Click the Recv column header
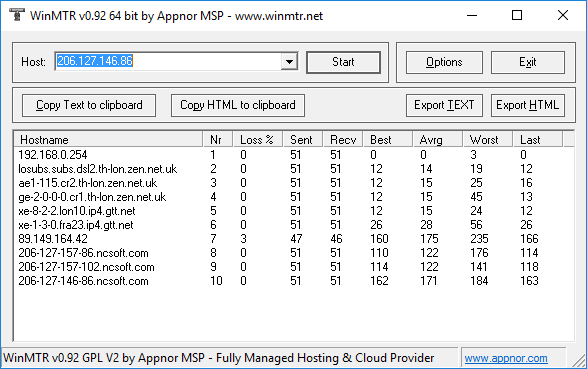 (343, 140)
